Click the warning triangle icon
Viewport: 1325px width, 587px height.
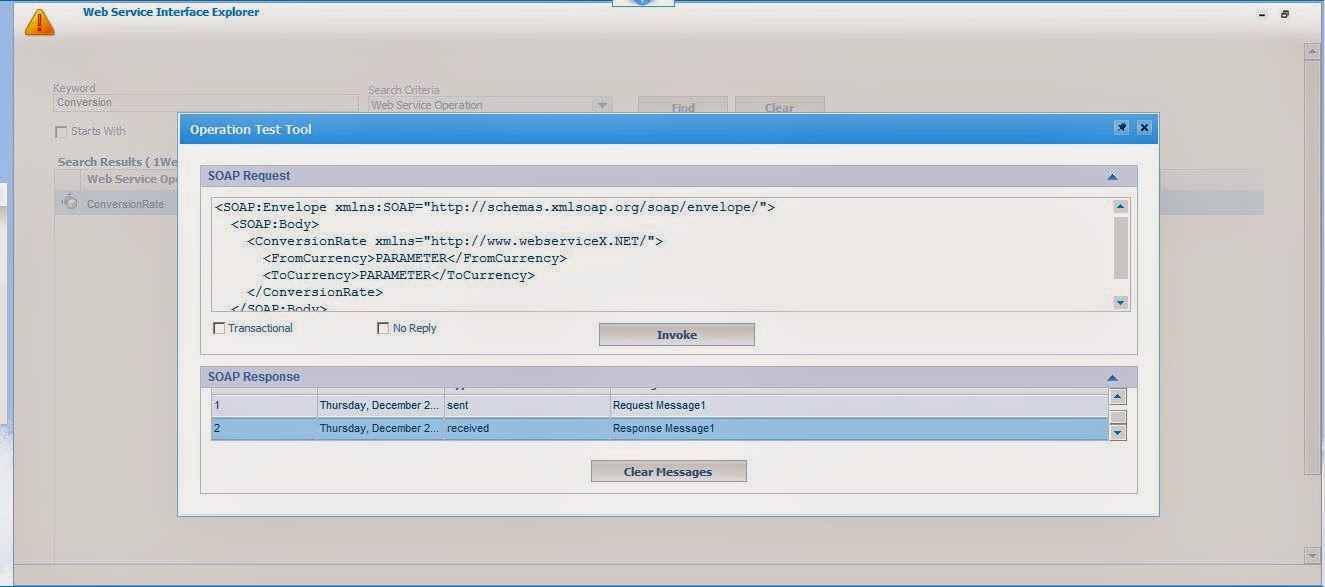click(39, 23)
